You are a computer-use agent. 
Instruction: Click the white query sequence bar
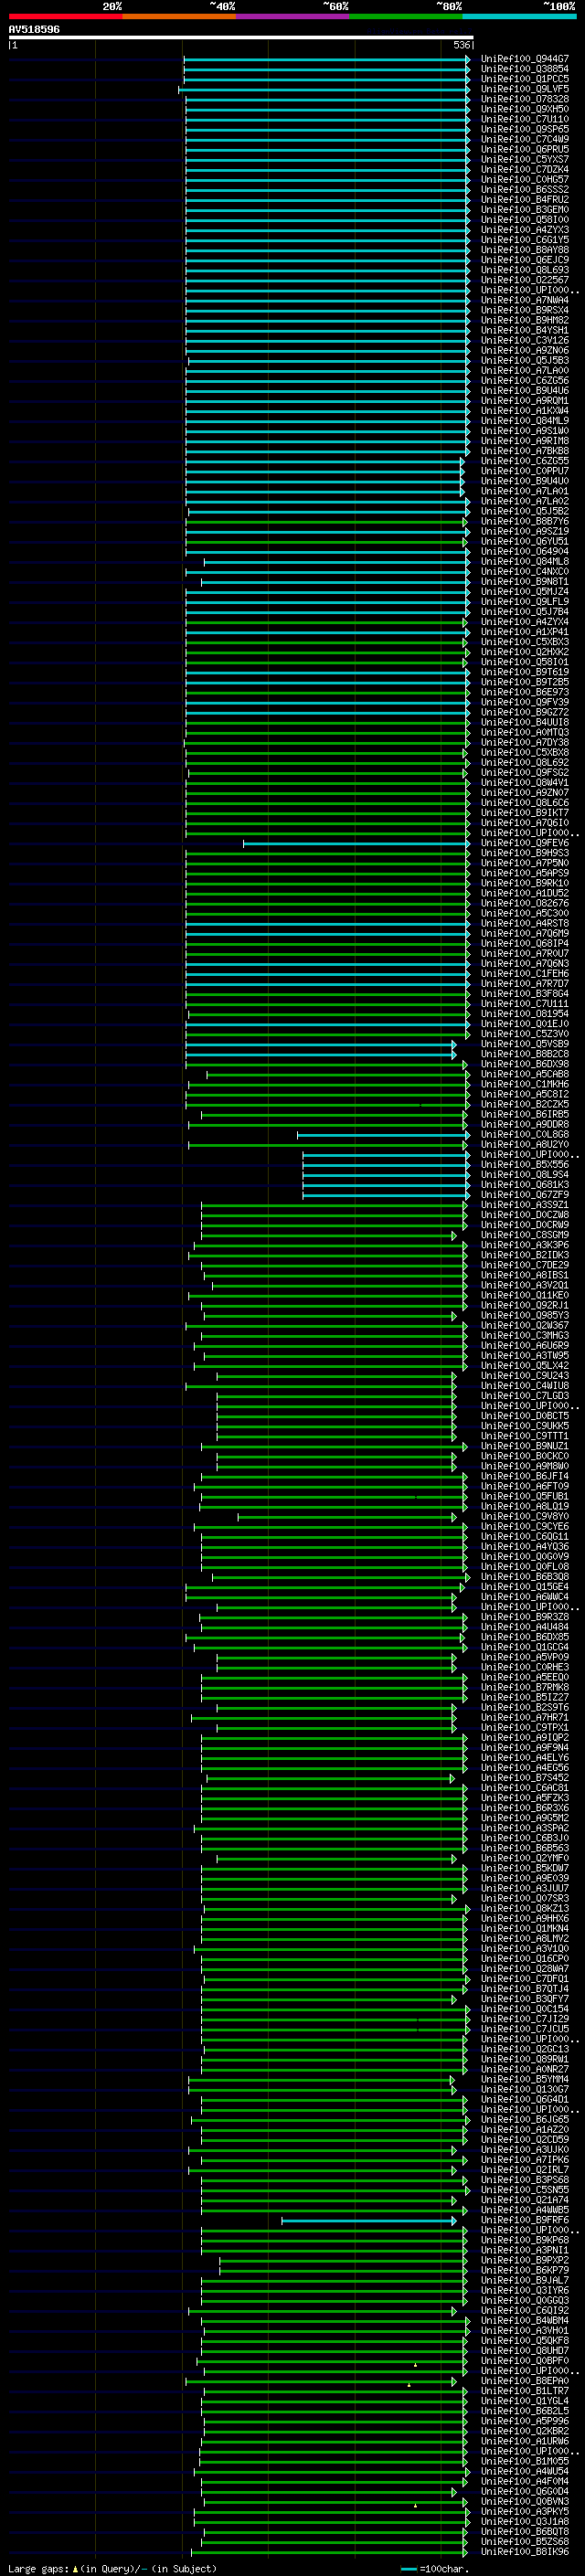point(241,37)
